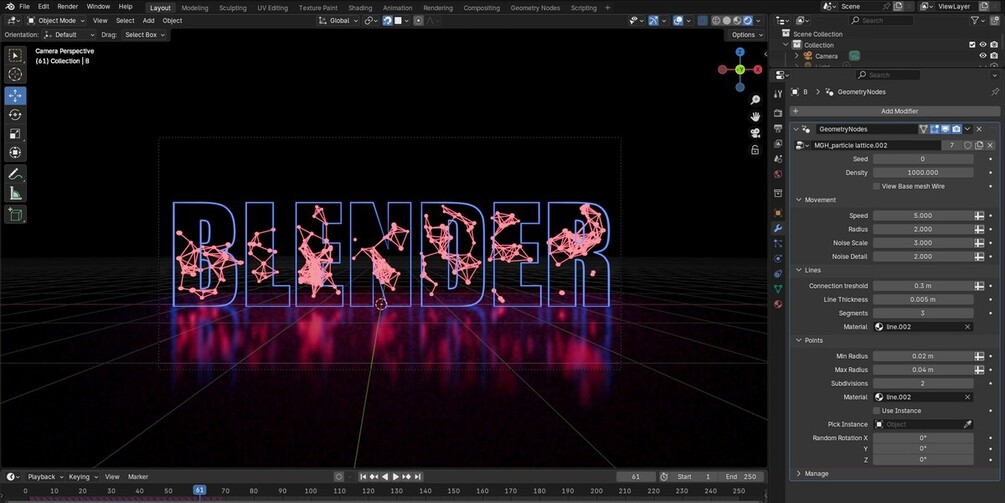
Task: Select the Add Cube tool
Action: [x=15, y=215]
